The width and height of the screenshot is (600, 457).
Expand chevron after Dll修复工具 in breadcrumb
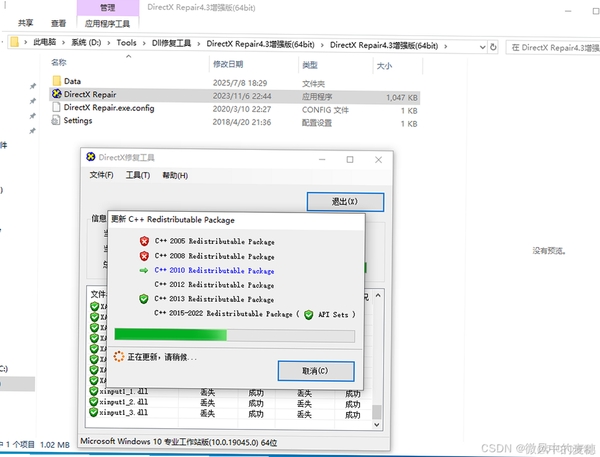199,44
